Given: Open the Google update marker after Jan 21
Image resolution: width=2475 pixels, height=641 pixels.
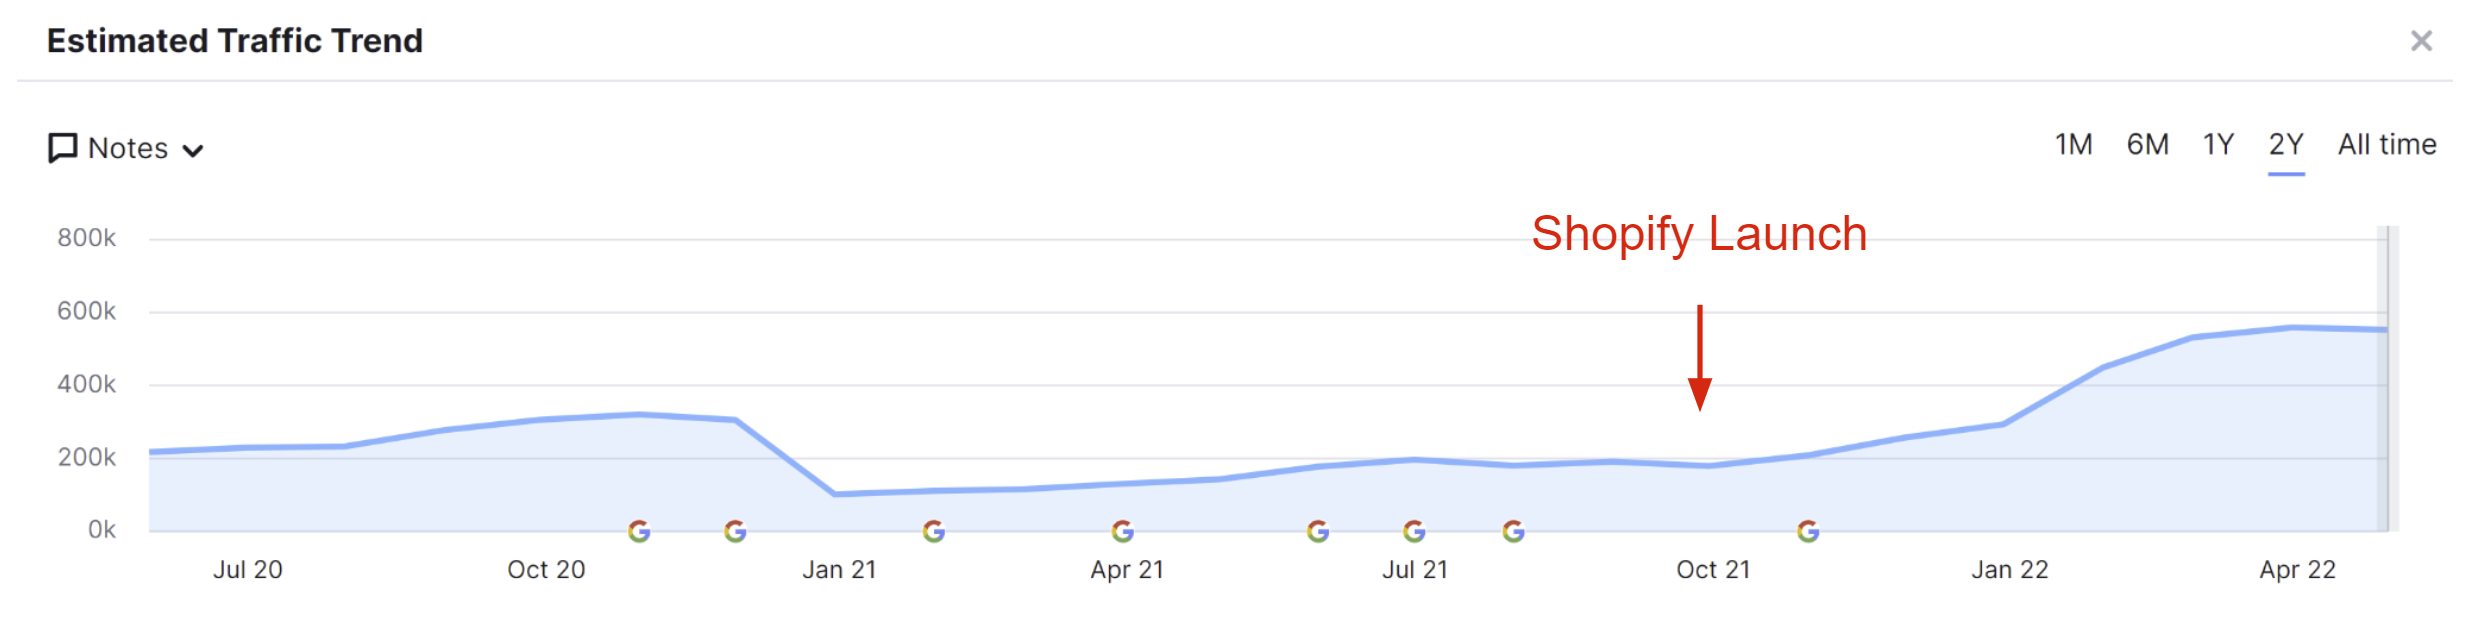Looking at the screenshot, I should coord(934,531).
